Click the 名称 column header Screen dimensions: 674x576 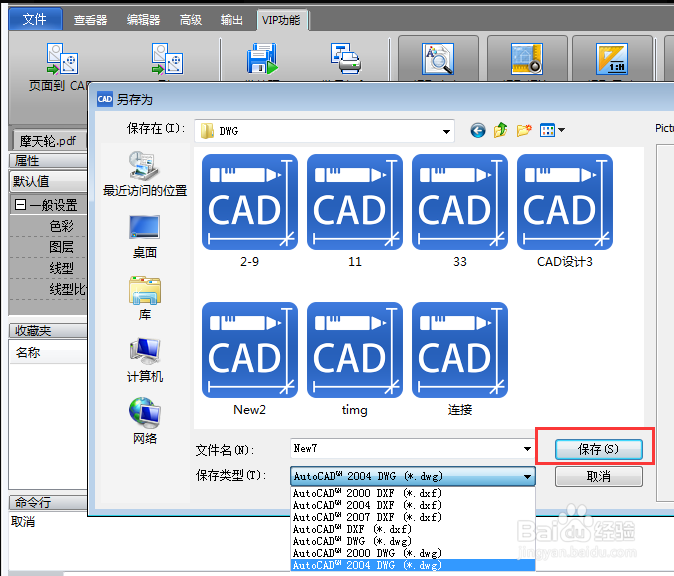[x=48, y=353]
